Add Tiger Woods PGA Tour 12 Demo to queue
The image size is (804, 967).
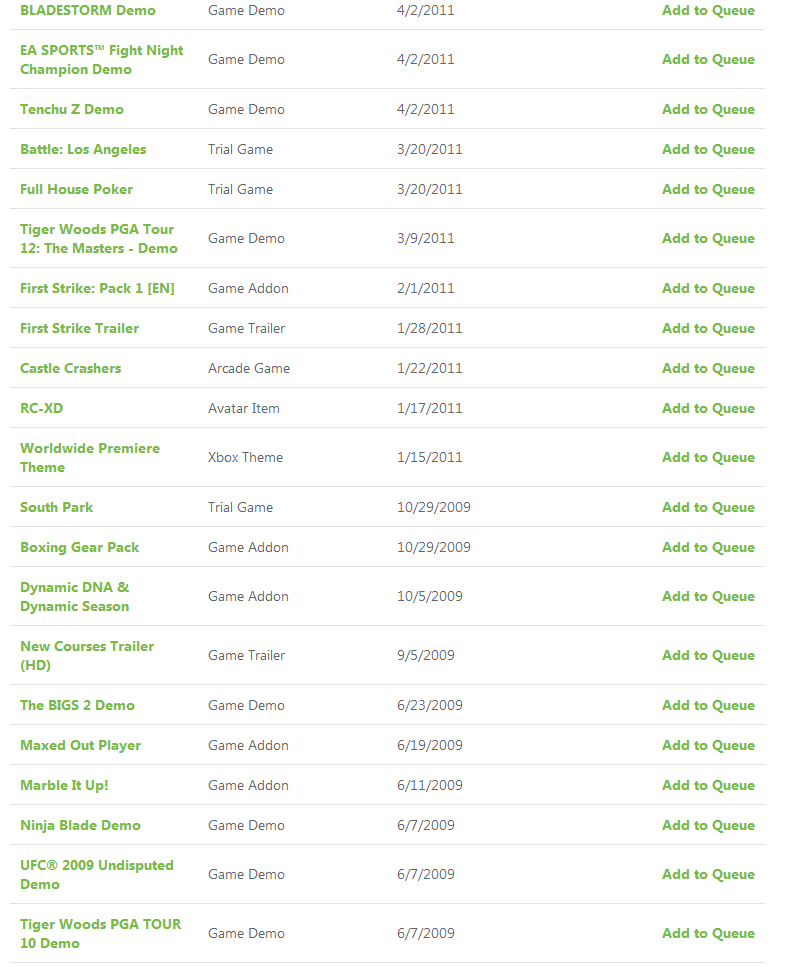click(x=708, y=239)
